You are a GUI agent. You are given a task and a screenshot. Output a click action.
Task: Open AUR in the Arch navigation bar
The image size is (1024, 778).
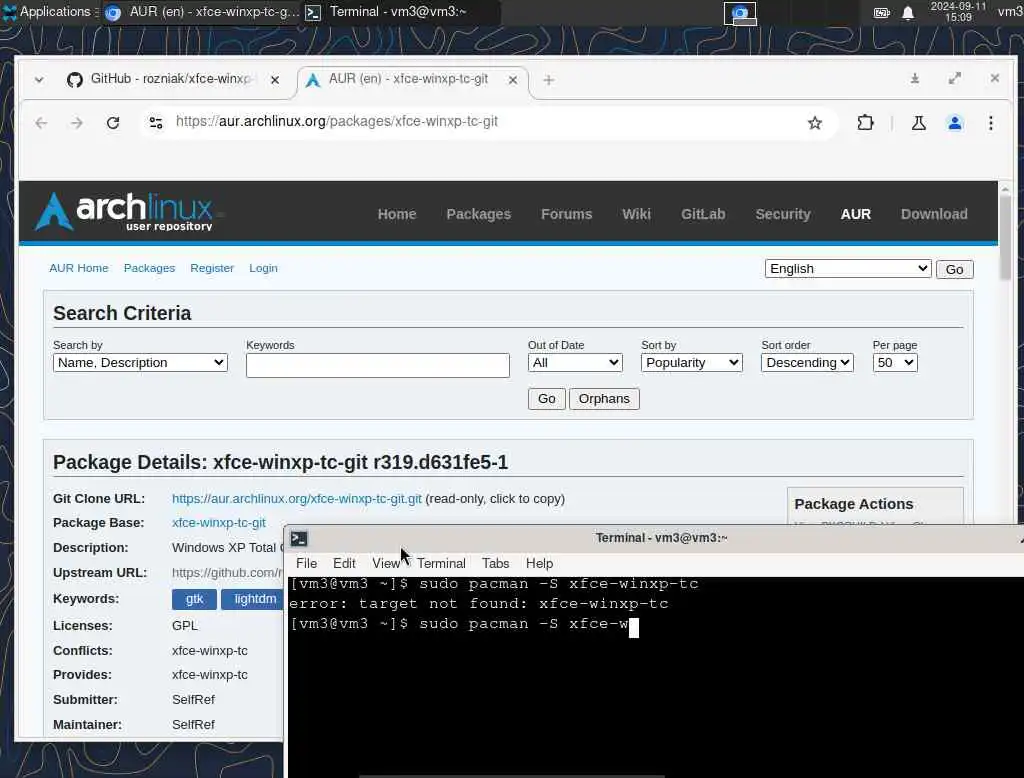pyautogui.click(x=856, y=214)
